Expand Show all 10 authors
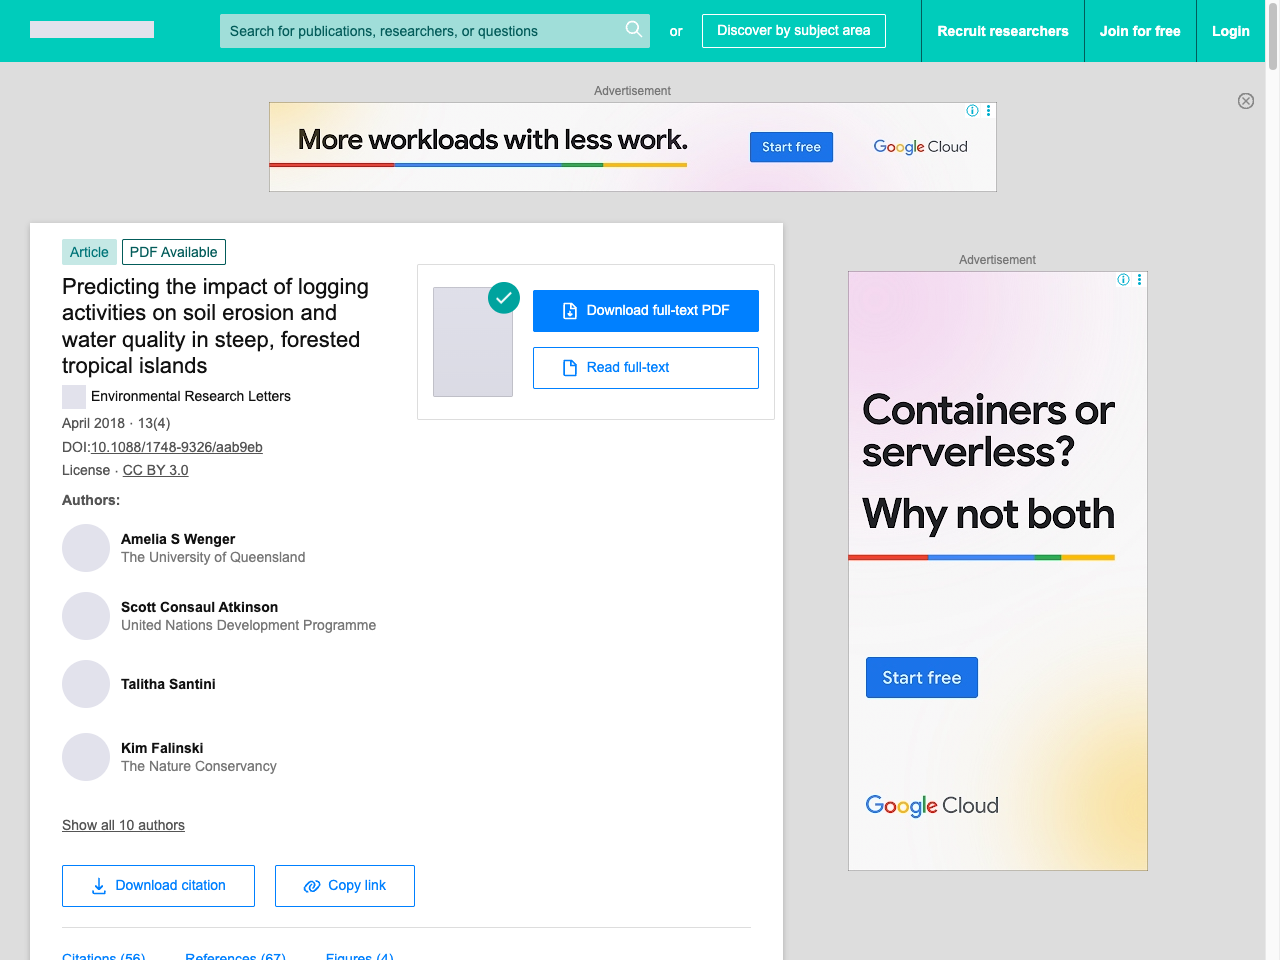 tap(123, 825)
